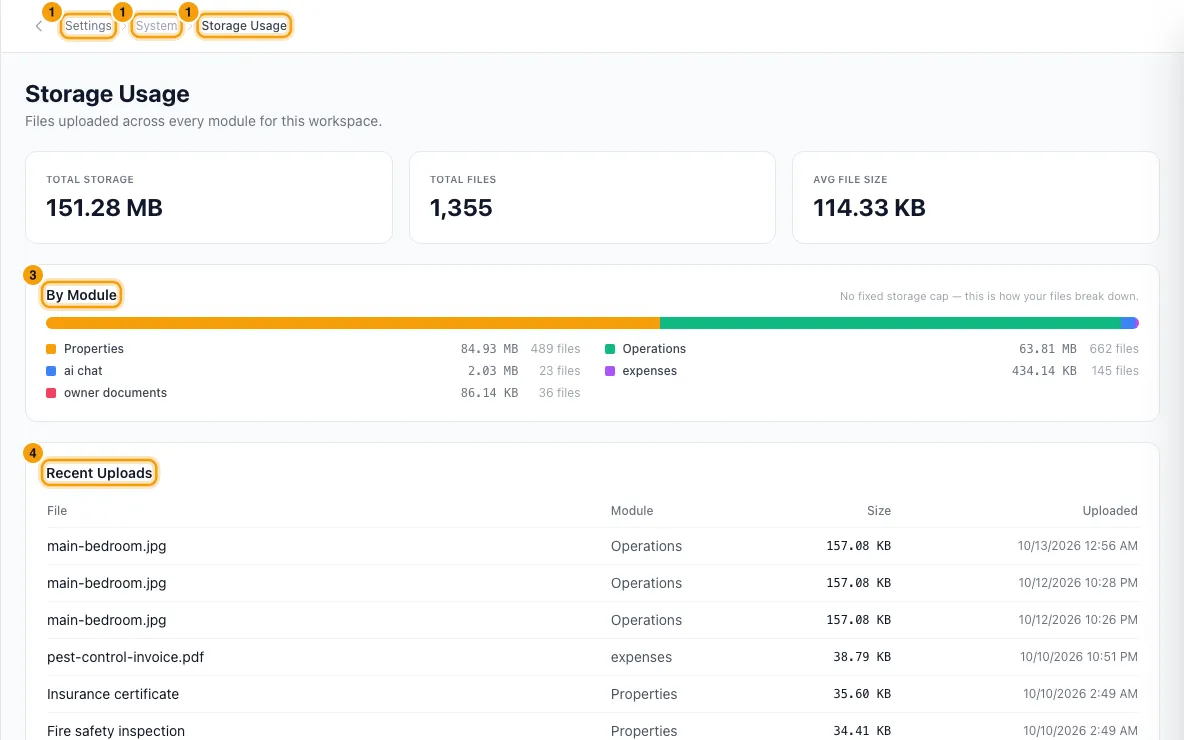Image resolution: width=1184 pixels, height=740 pixels.
Task: Click the owner documents module label
Action: tap(116, 393)
